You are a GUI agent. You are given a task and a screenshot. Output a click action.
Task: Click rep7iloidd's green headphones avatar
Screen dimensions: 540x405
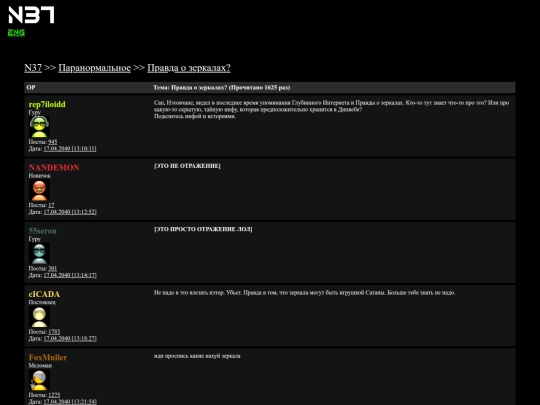click(39, 126)
